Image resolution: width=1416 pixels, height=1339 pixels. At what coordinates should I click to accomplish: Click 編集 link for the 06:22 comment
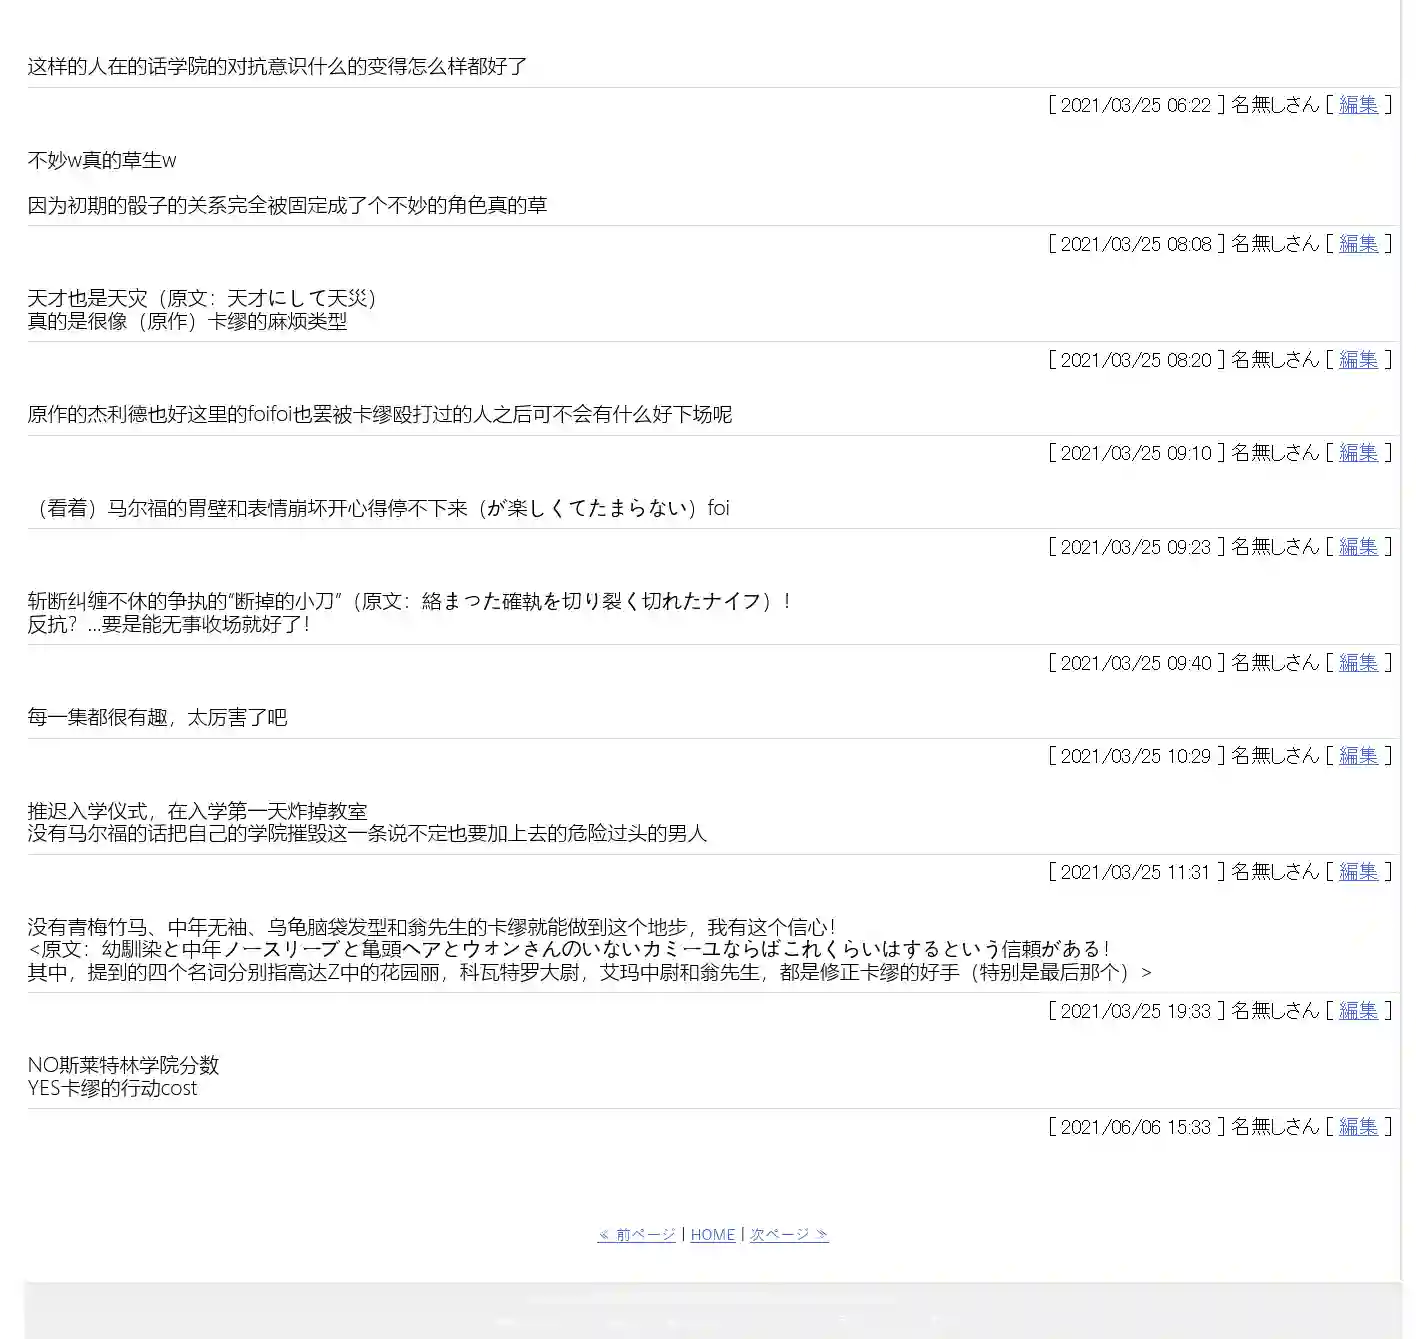point(1358,105)
